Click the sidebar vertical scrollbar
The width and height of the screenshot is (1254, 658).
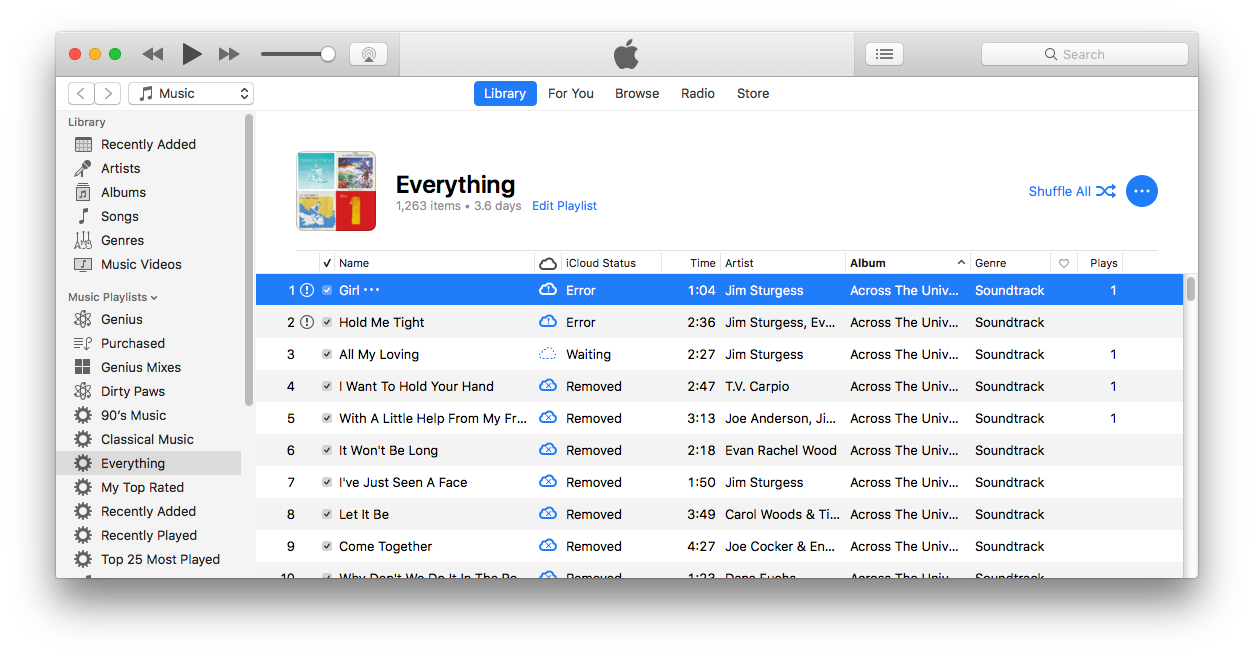249,260
